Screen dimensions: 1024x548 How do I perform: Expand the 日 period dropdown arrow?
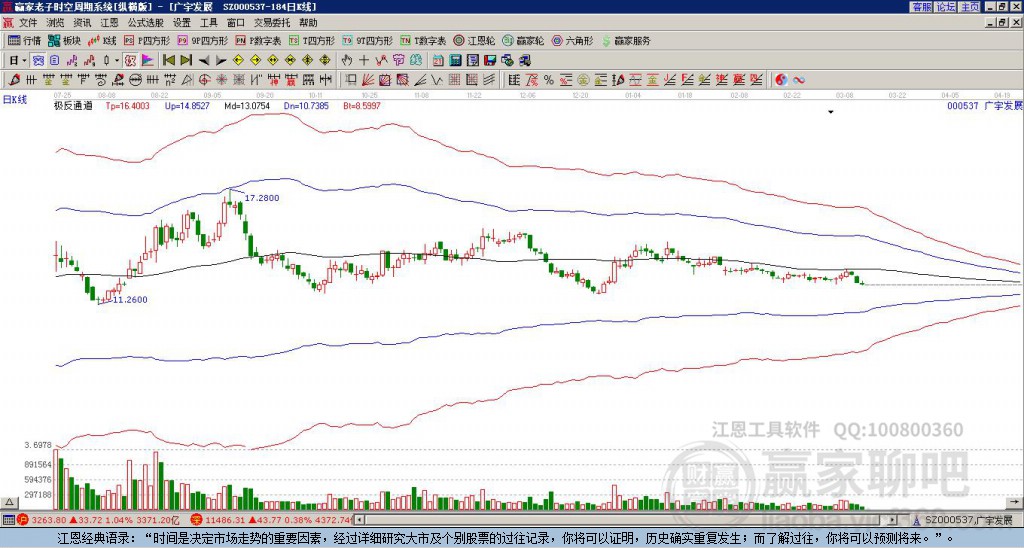click(24, 60)
